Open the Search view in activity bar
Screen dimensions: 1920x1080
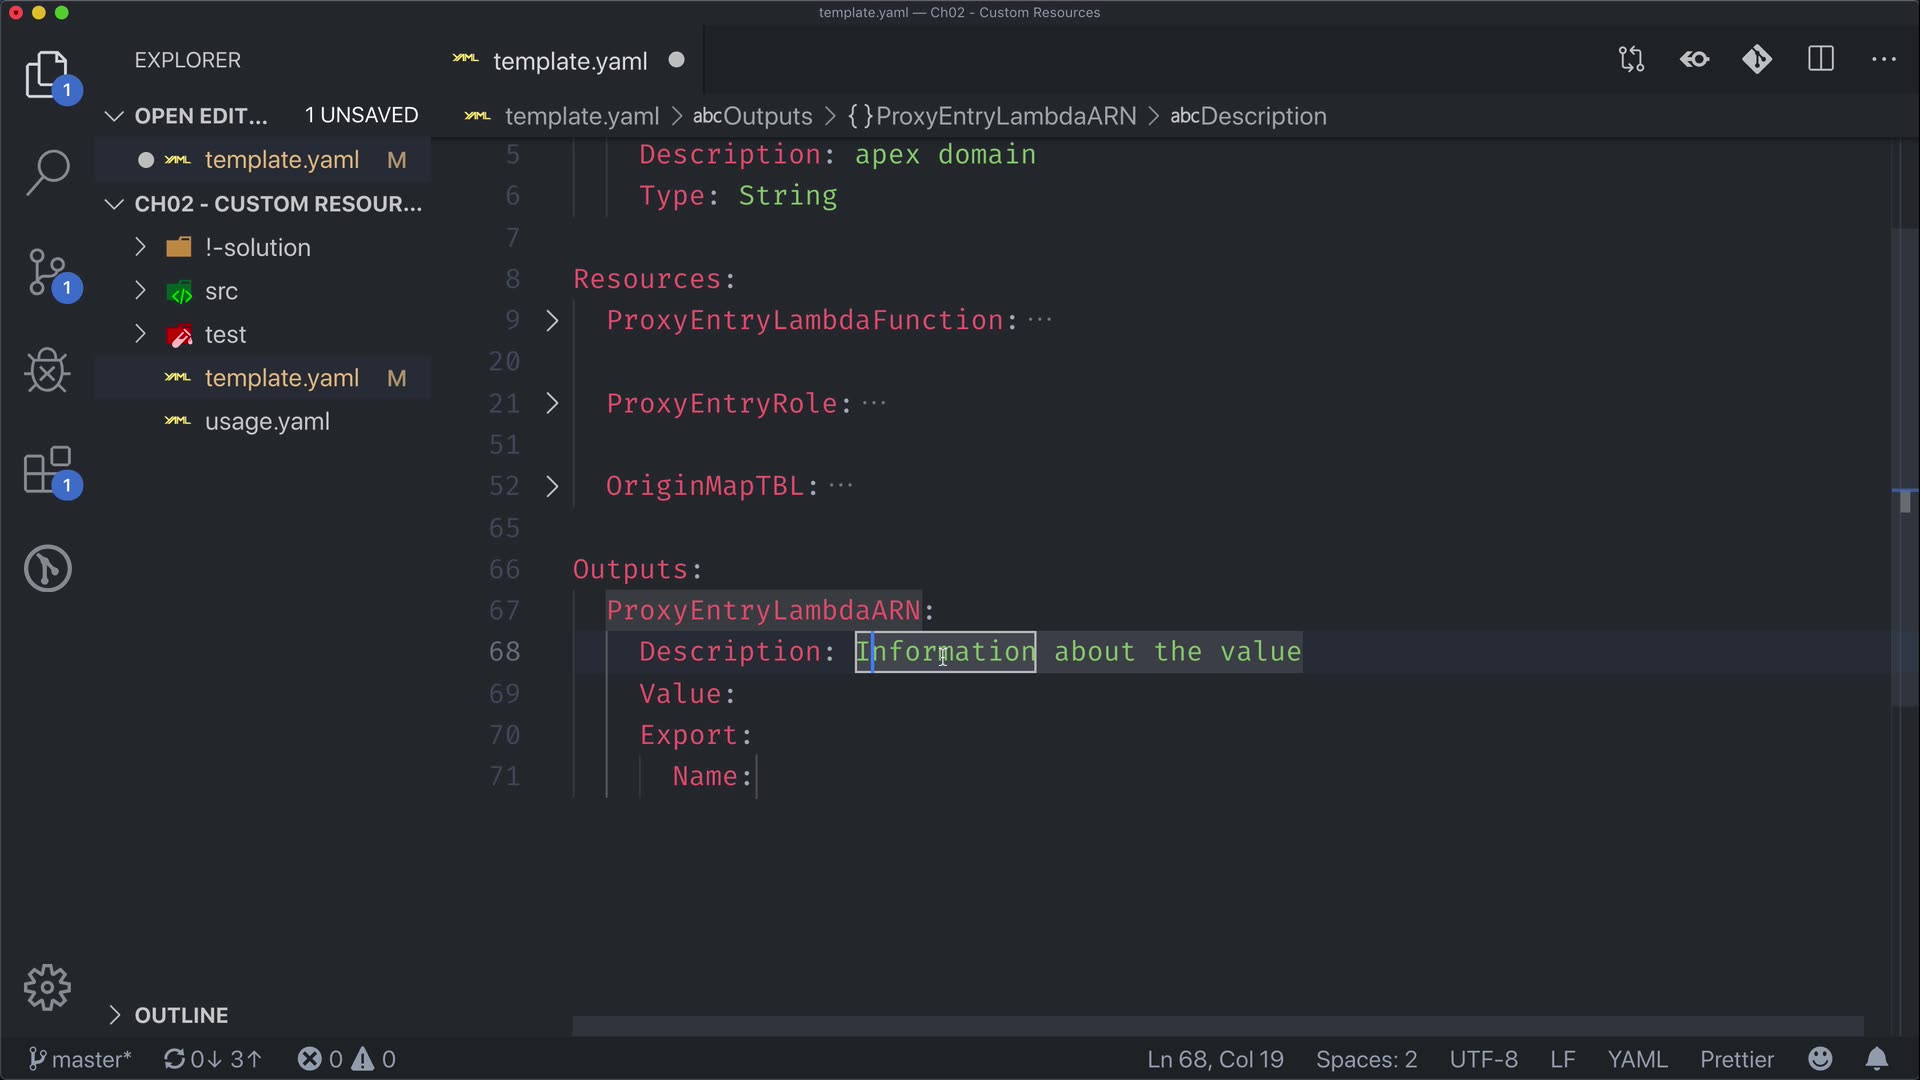click(x=47, y=173)
